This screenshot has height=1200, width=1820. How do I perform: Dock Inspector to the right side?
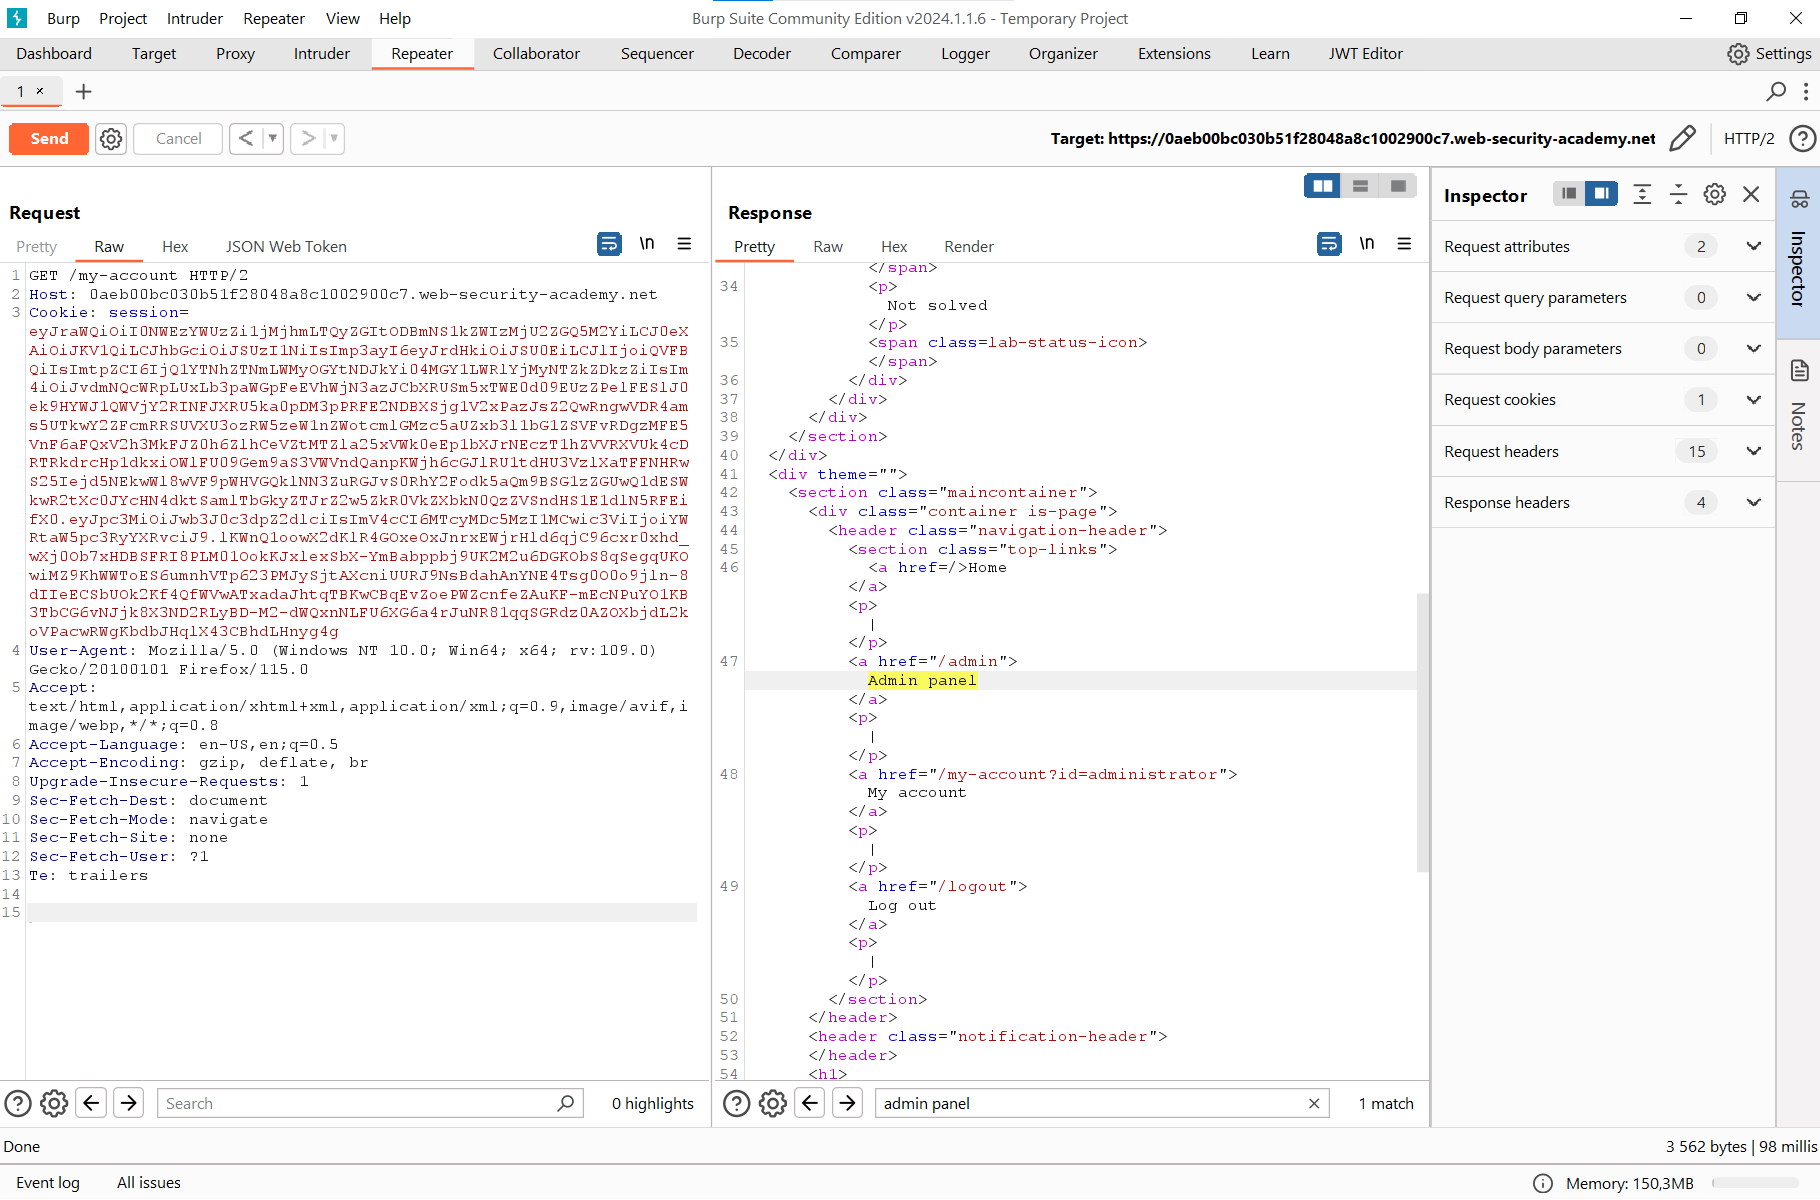click(1601, 194)
